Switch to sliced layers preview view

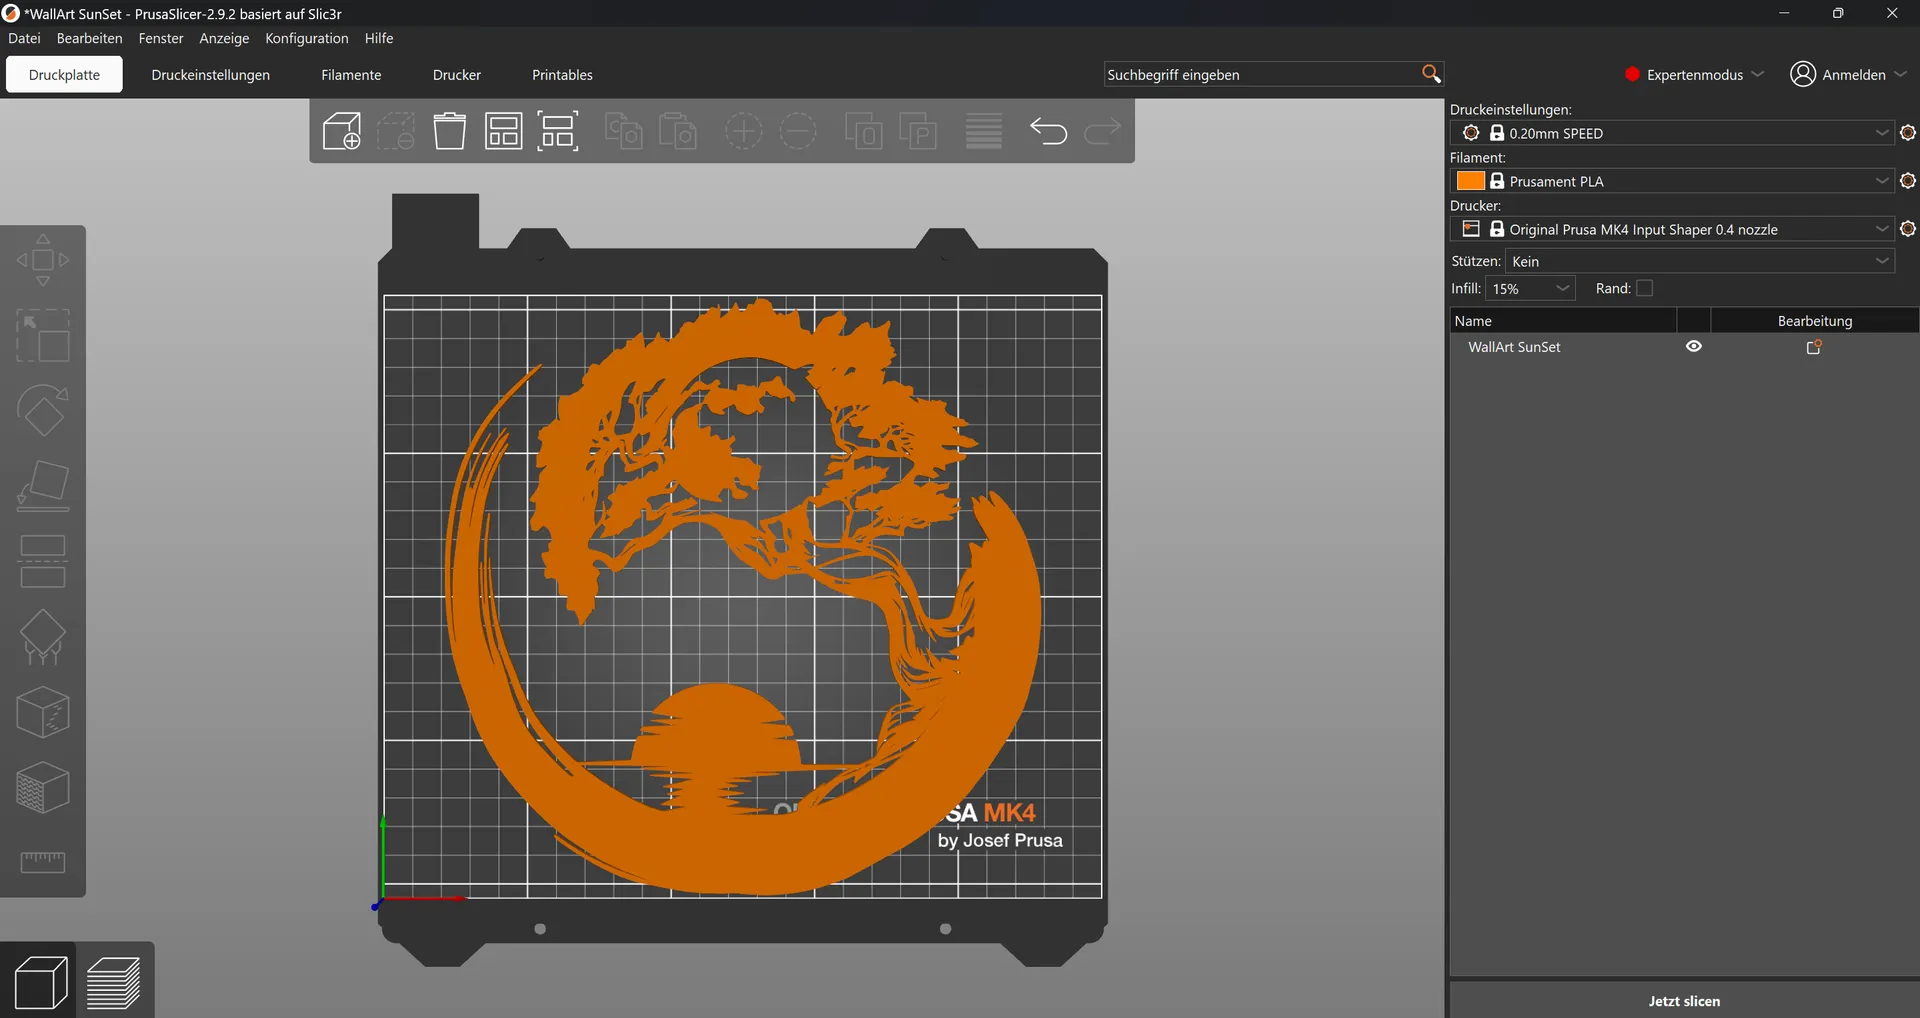pyautogui.click(x=114, y=981)
